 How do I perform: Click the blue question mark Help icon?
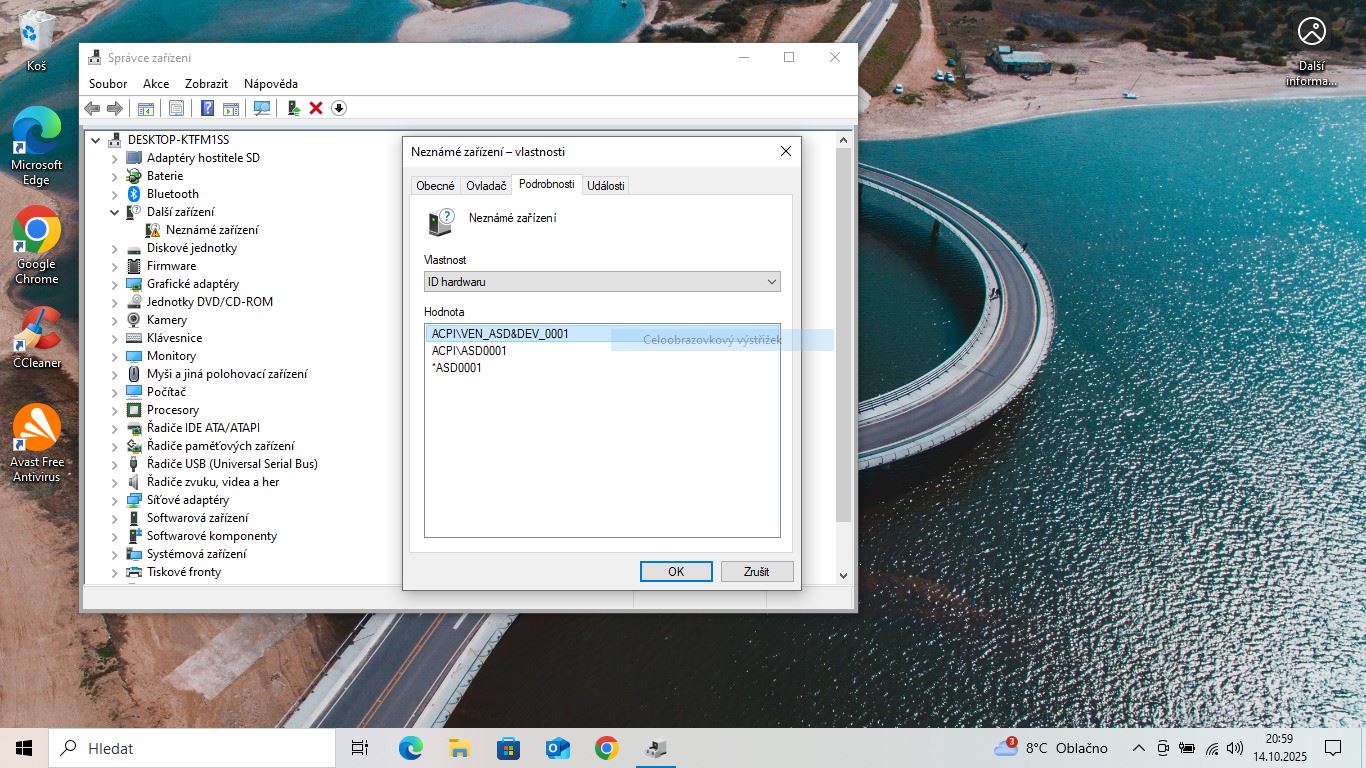pyautogui.click(x=208, y=108)
